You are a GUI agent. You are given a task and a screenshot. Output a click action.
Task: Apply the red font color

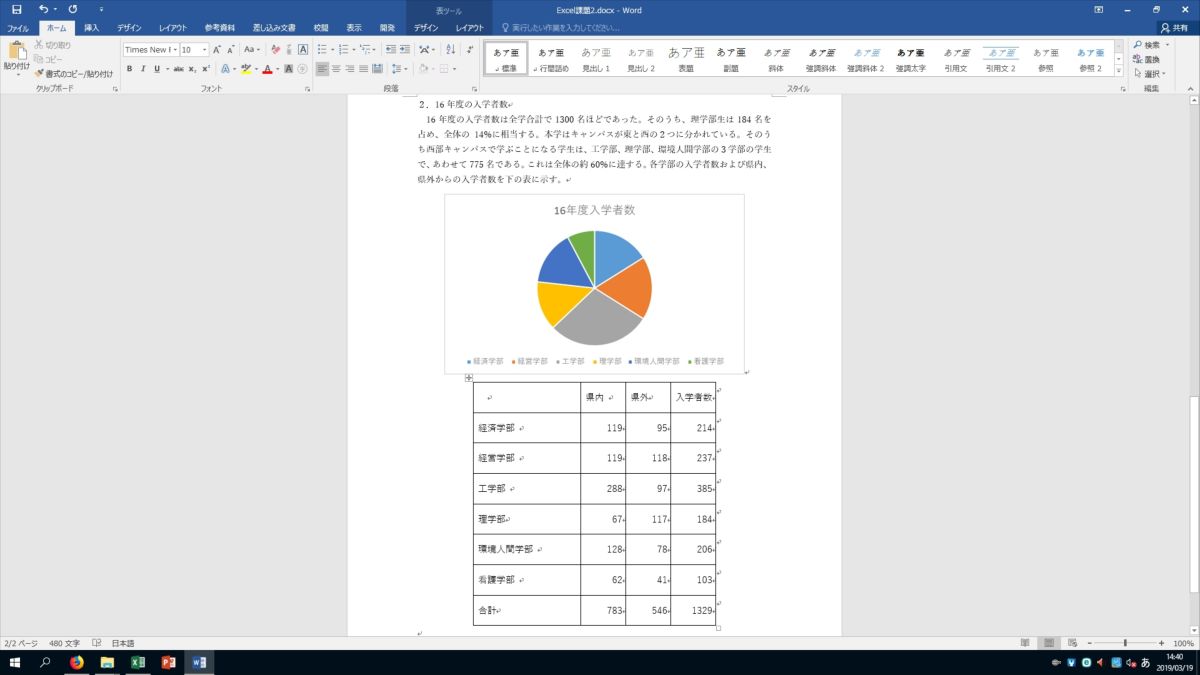coord(266,69)
